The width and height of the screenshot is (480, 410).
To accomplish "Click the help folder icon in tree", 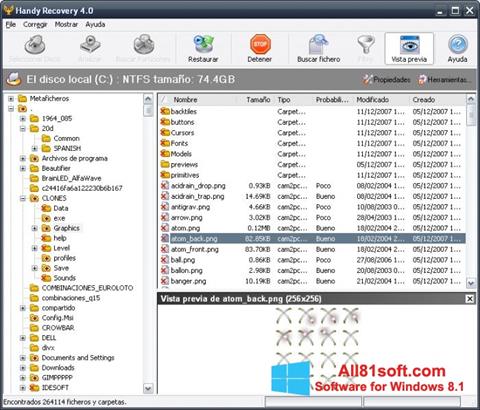I will click(x=46, y=238).
